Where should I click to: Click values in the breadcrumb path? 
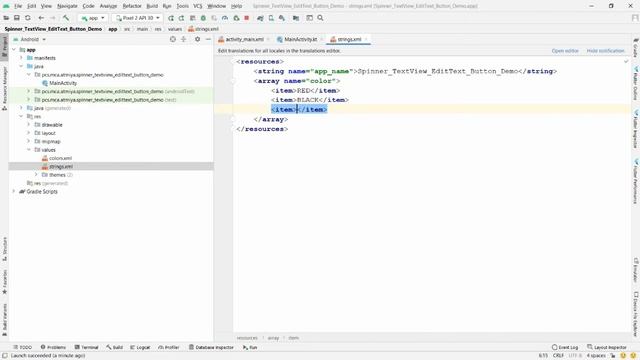click(175, 29)
